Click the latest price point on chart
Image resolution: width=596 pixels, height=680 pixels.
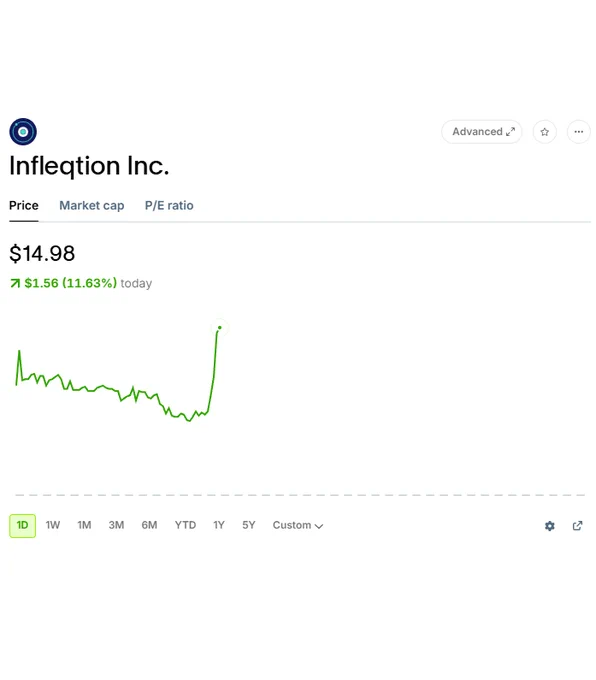coord(219,328)
